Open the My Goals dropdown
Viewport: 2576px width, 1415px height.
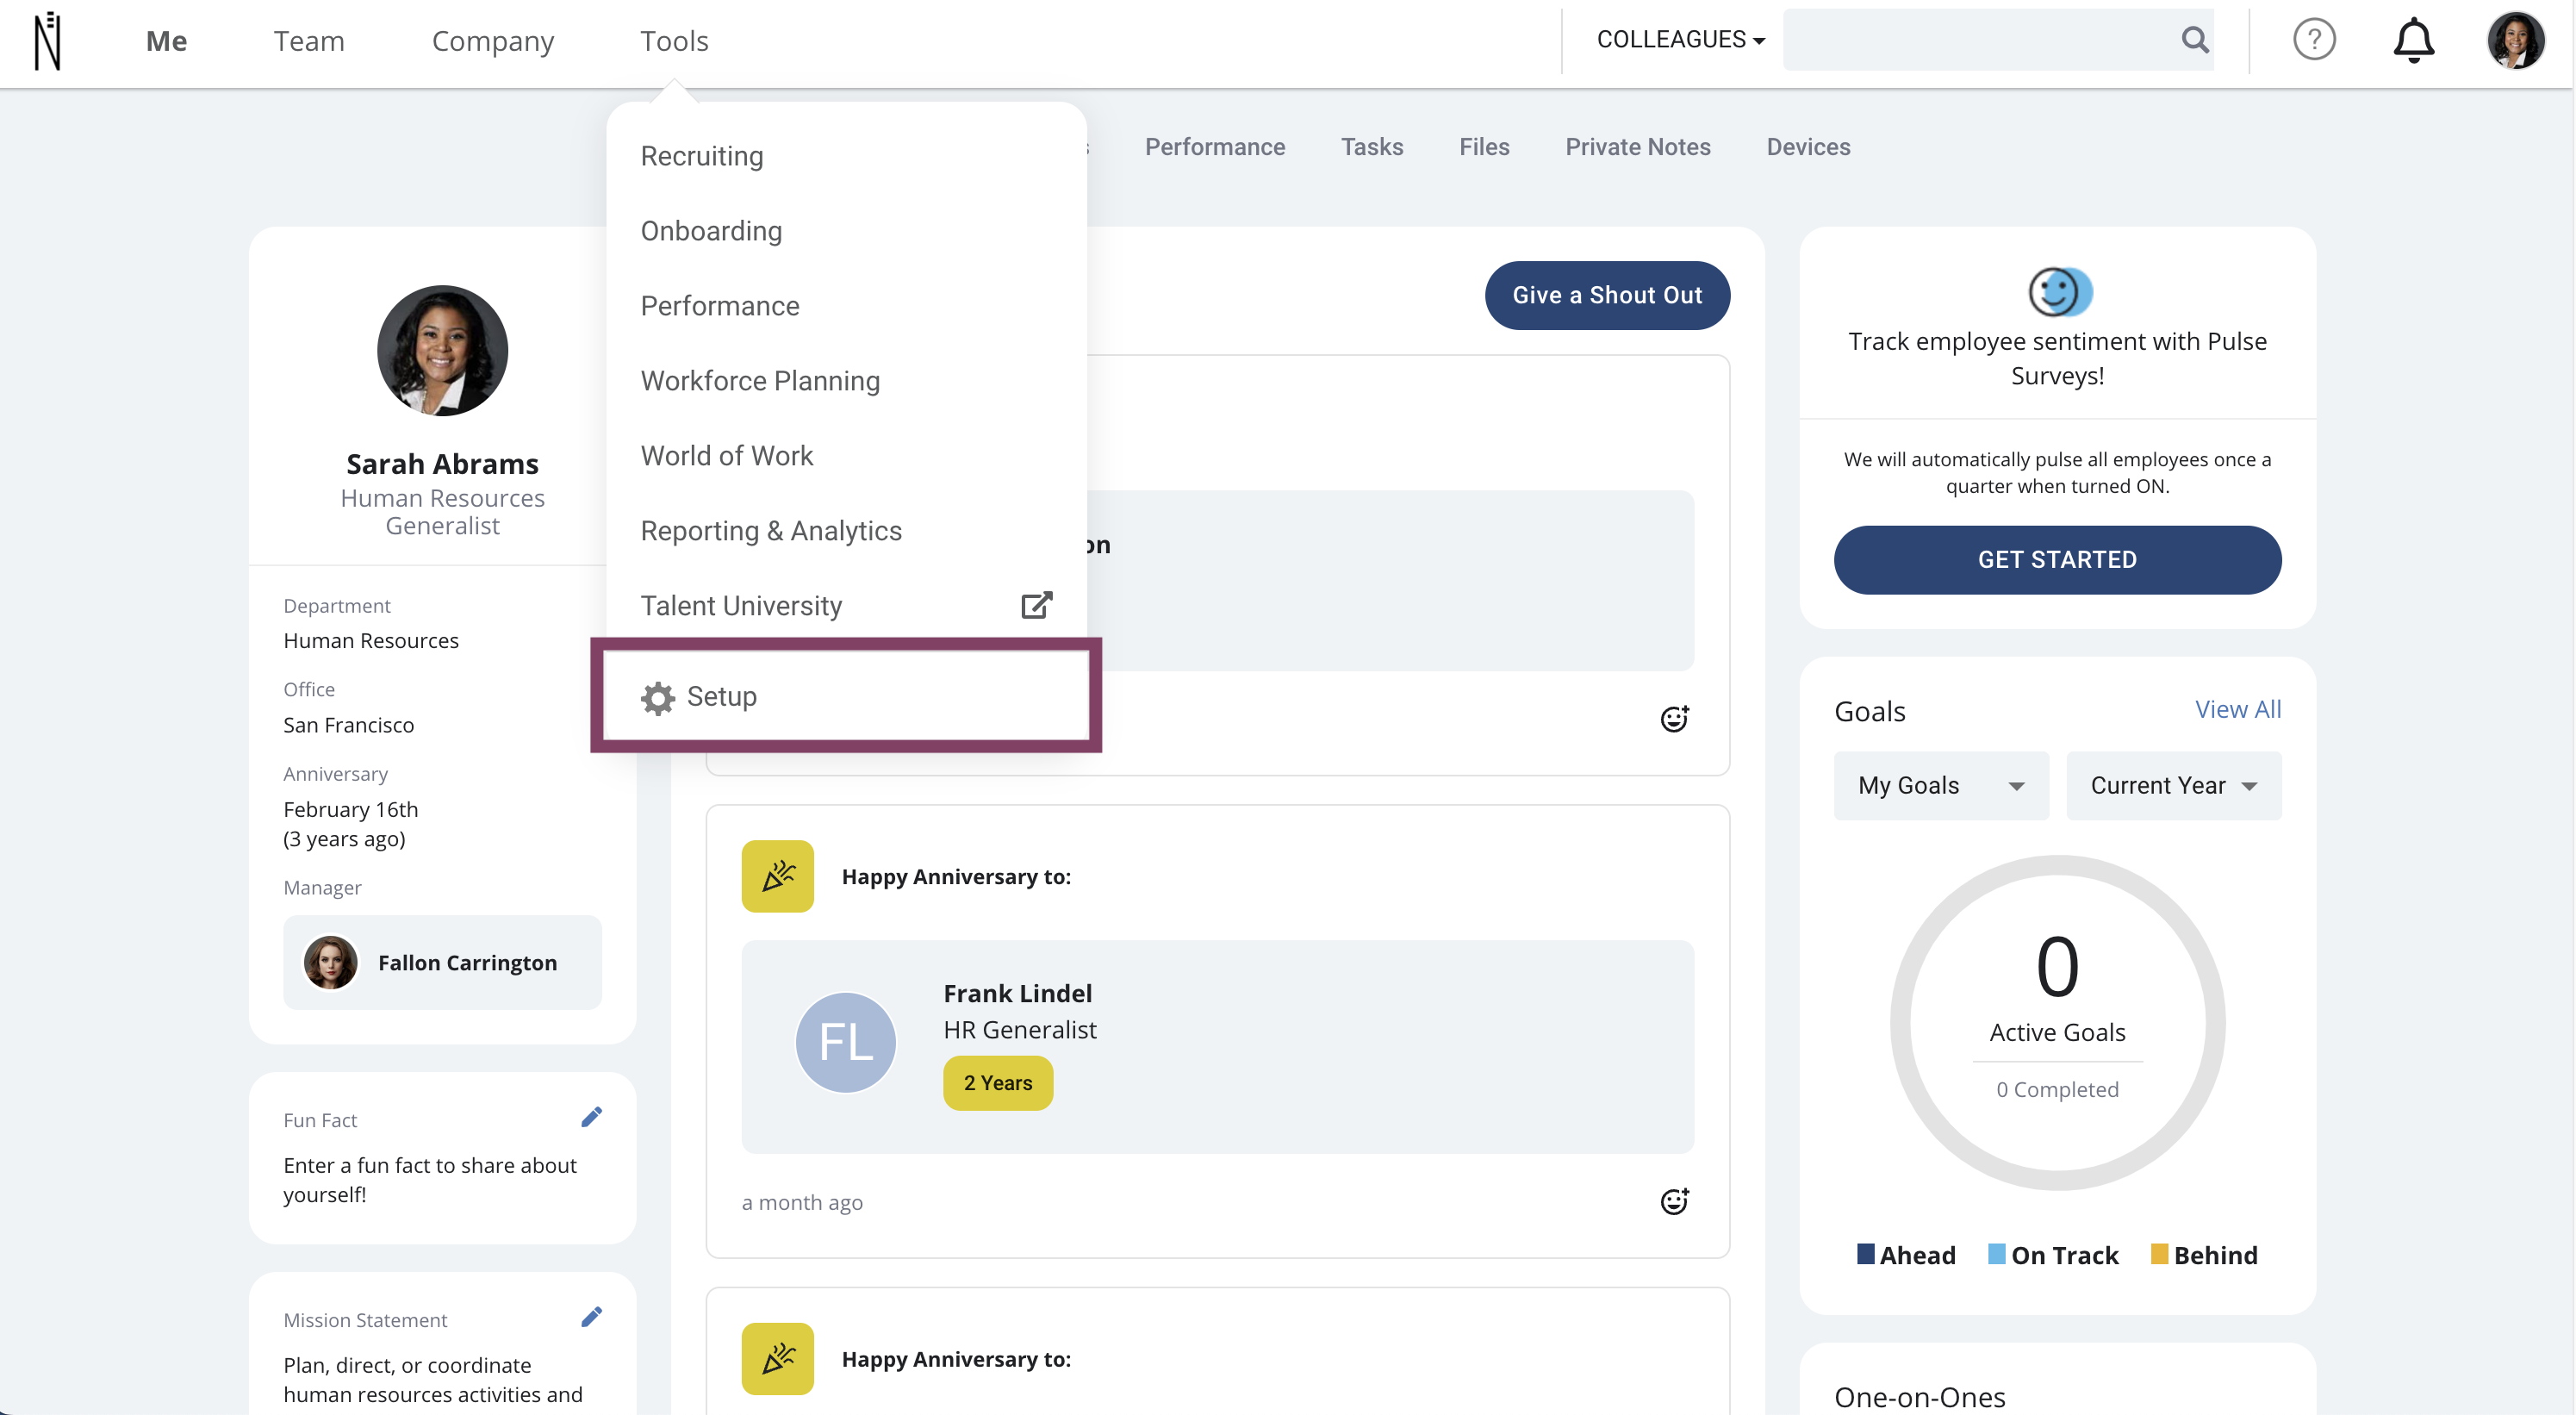(x=1940, y=785)
